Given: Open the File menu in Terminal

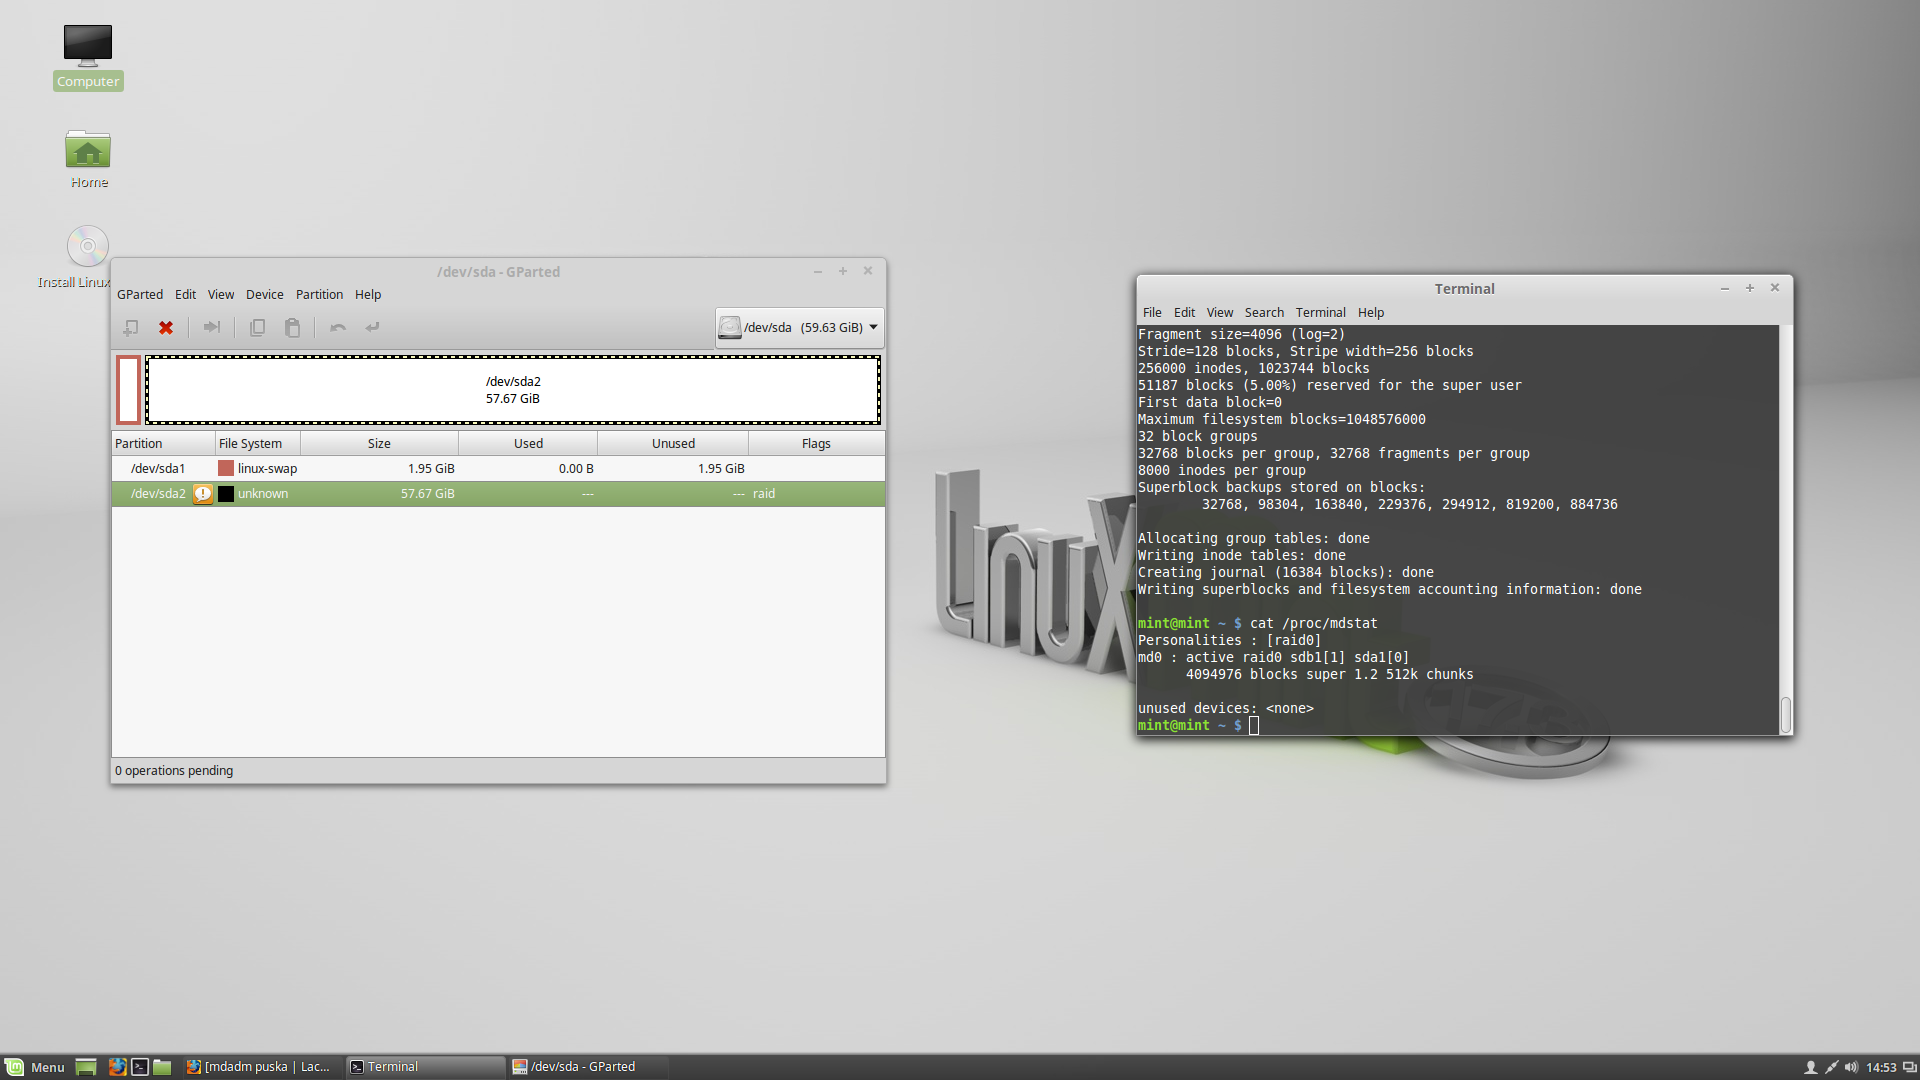Looking at the screenshot, I should tap(1152, 312).
